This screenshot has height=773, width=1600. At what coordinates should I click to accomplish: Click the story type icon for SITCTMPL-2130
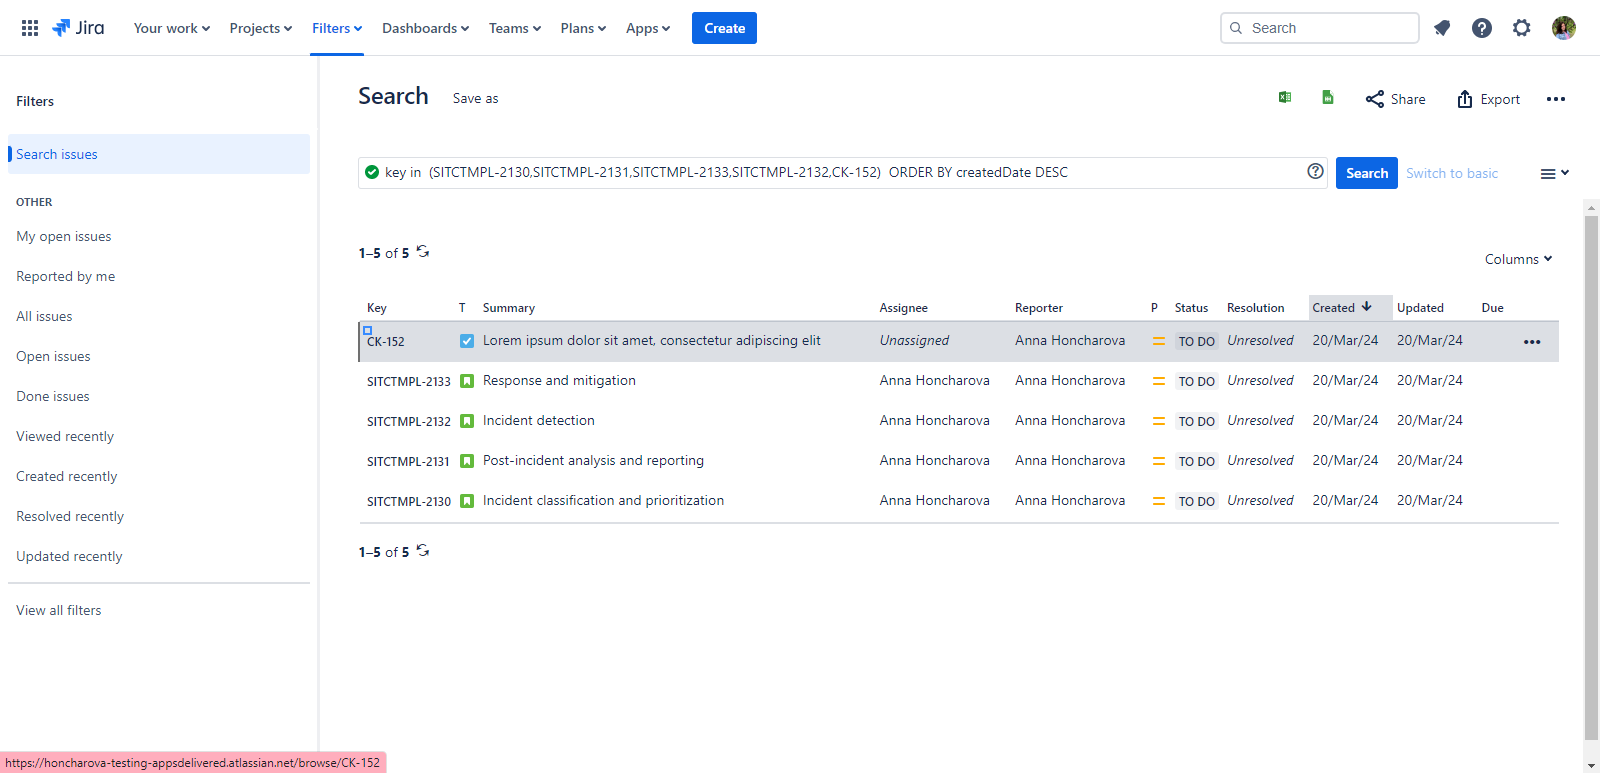coord(467,501)
